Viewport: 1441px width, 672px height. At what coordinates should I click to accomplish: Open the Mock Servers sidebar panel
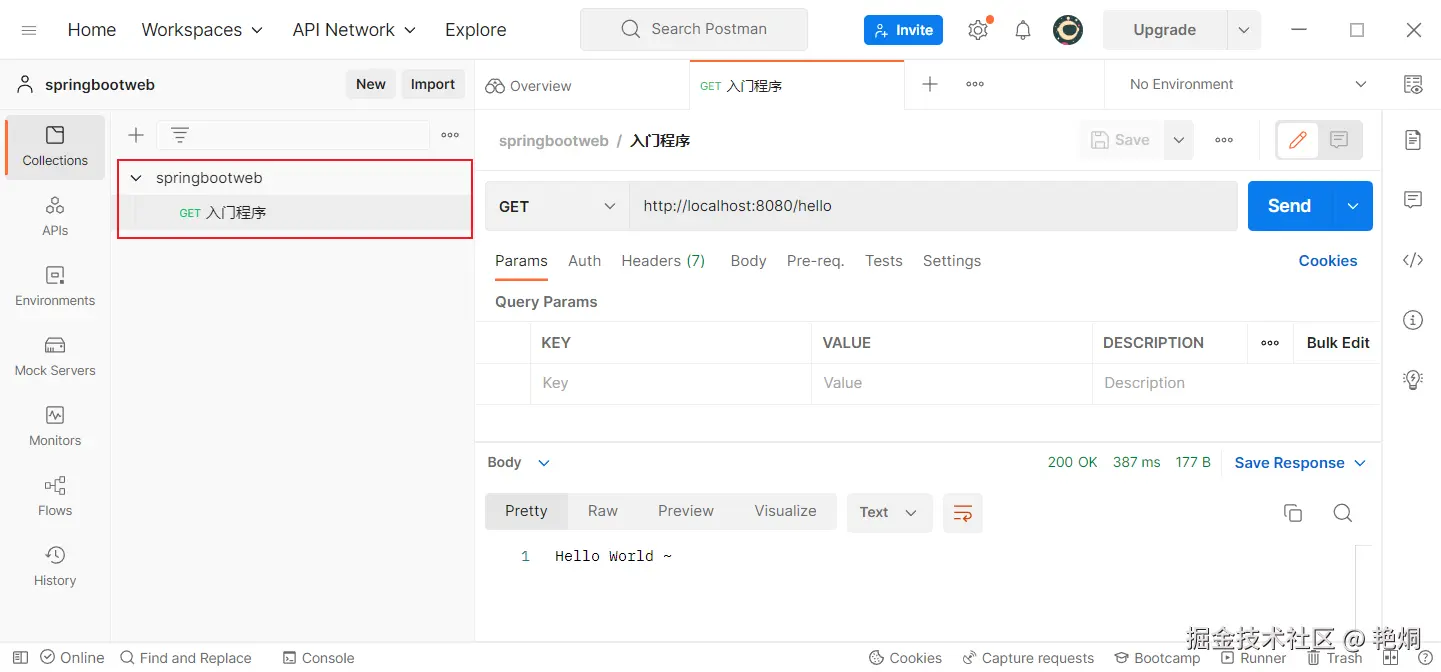[55, 356]
